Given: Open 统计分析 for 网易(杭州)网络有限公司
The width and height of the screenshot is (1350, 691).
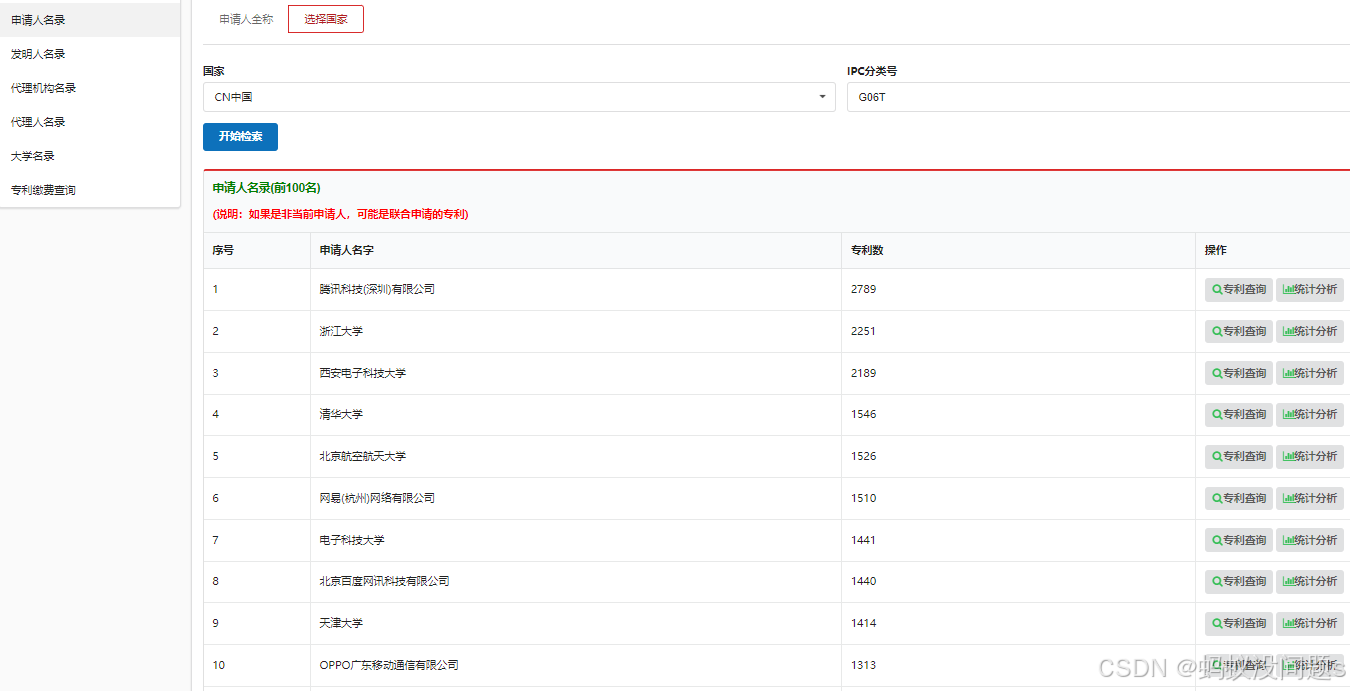Looking at the screenshot, I should pyautogui.click(x=1309, y=498).
